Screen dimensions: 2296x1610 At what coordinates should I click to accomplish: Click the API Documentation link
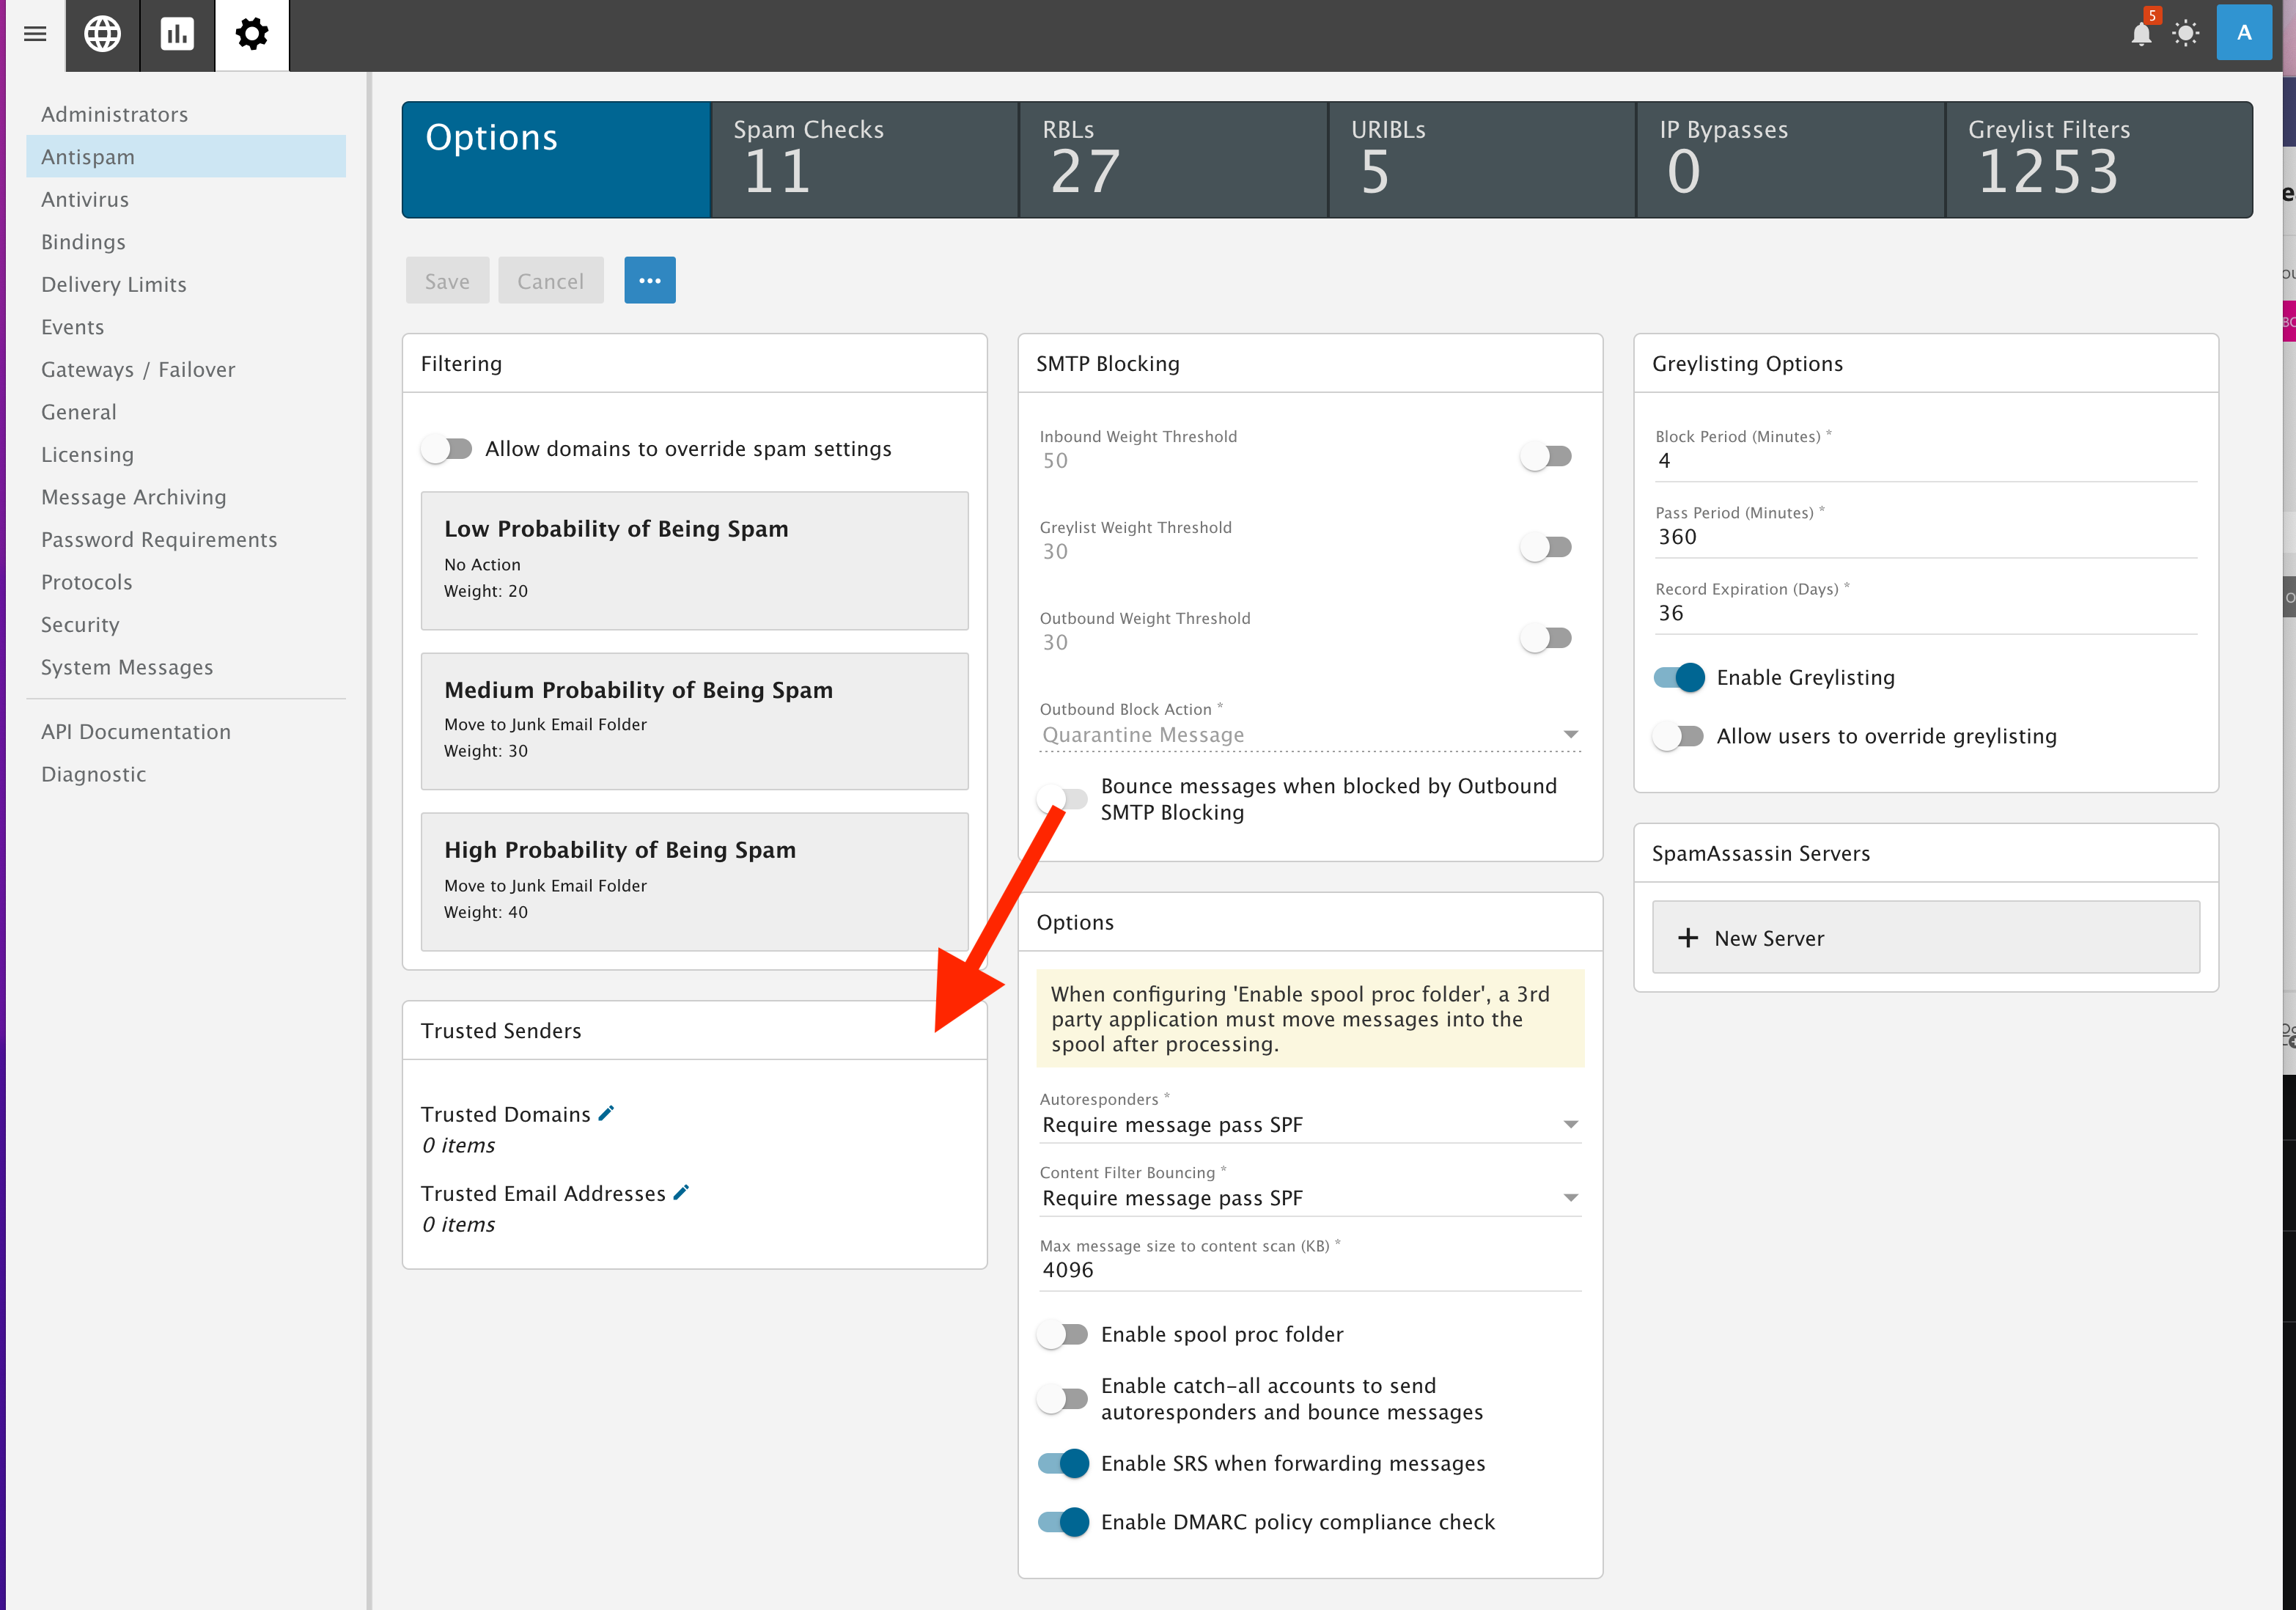[136, 731]
